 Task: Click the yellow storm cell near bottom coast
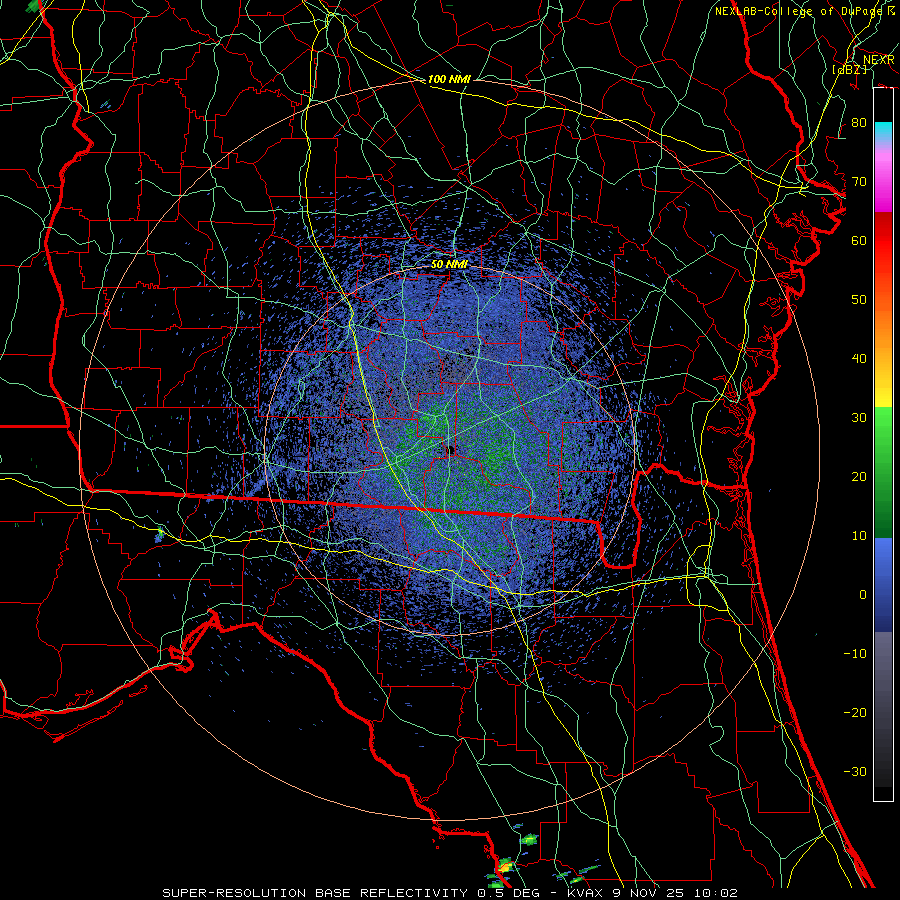(505, 865)
